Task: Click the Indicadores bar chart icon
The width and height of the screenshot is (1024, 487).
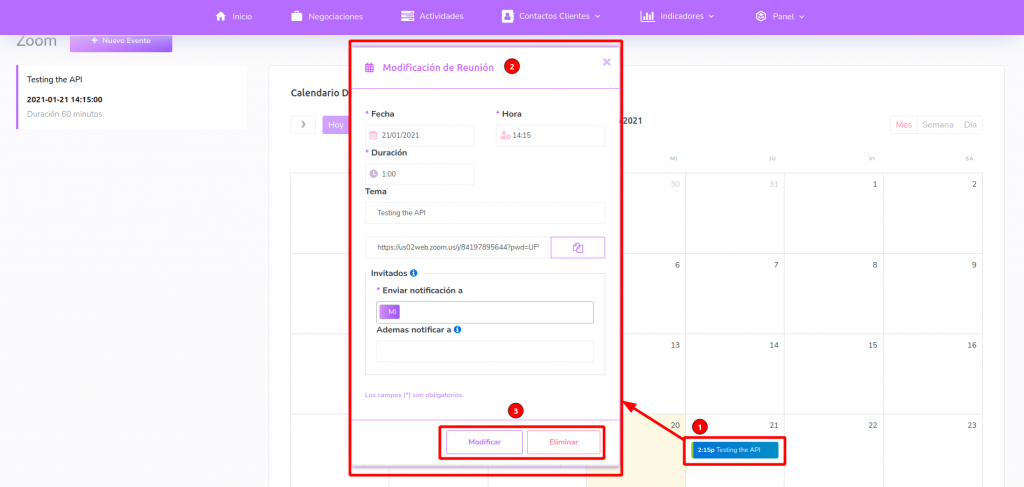Action: 647,16
